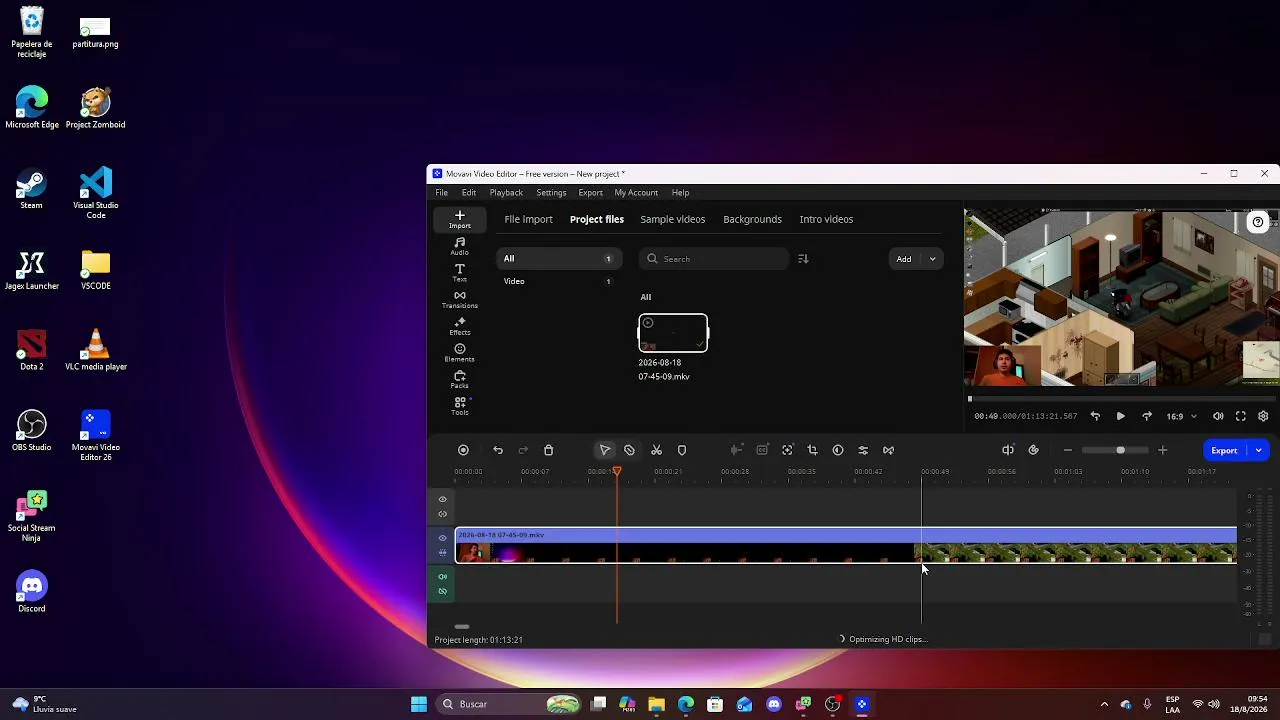The width and height of the screenshot is (1280, 720).
Task: Toggle link on the audio track
Action: [443, 591]
